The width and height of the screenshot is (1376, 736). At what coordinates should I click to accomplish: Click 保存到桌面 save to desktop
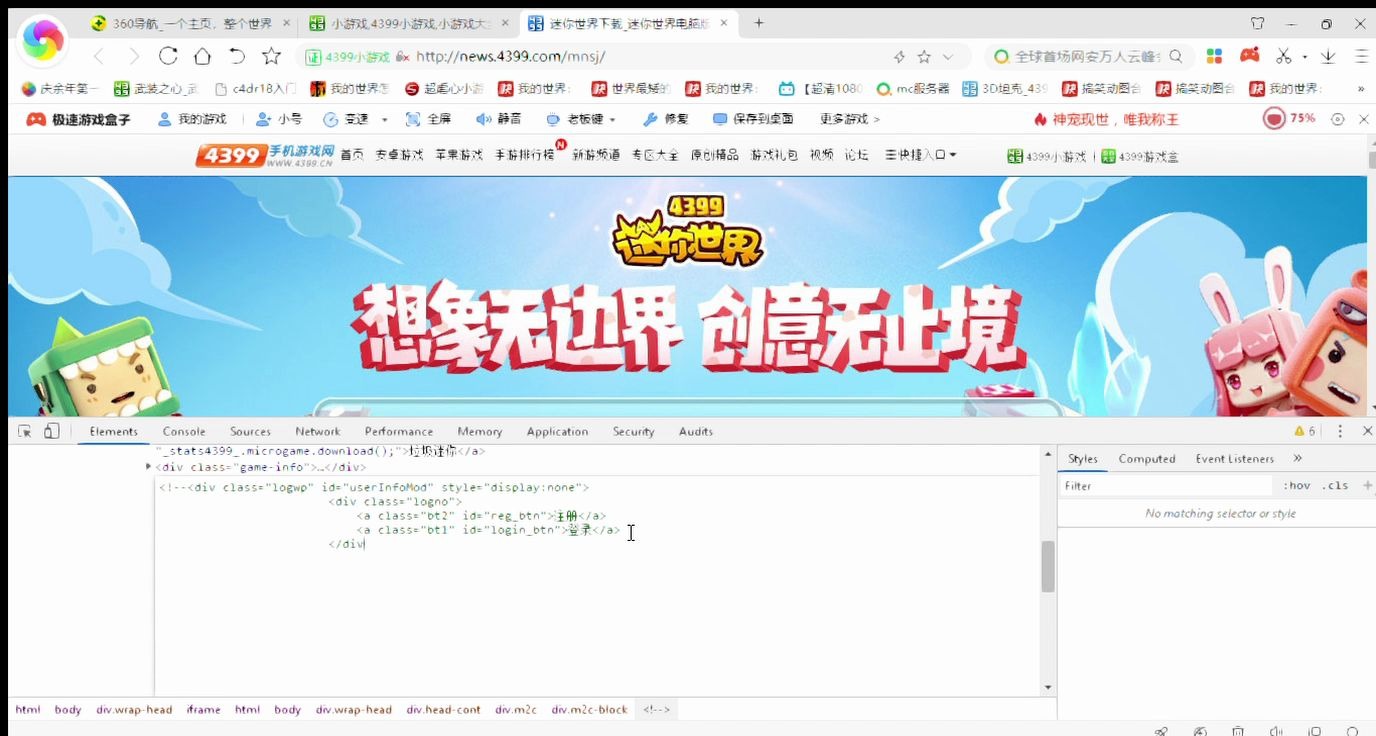point(753,119)
